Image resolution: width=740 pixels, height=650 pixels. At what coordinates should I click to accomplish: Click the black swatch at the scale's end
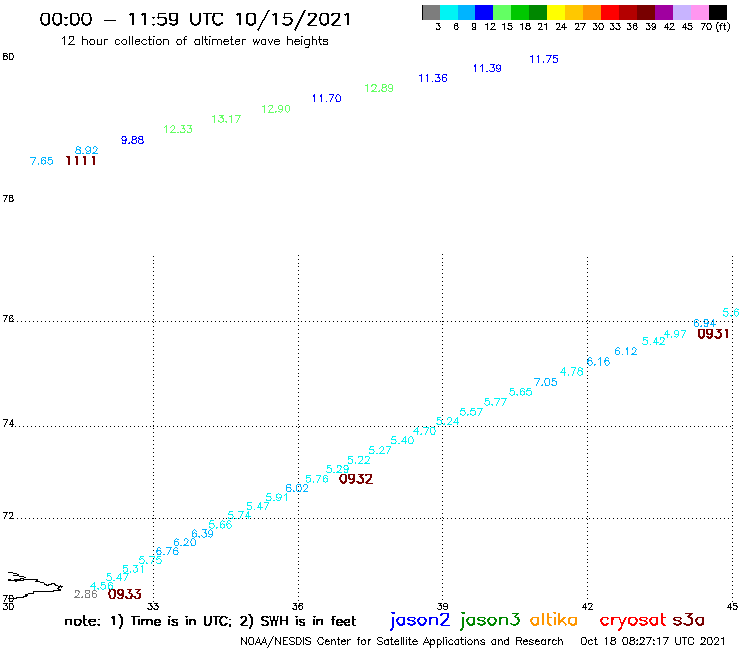pos(718,12)
